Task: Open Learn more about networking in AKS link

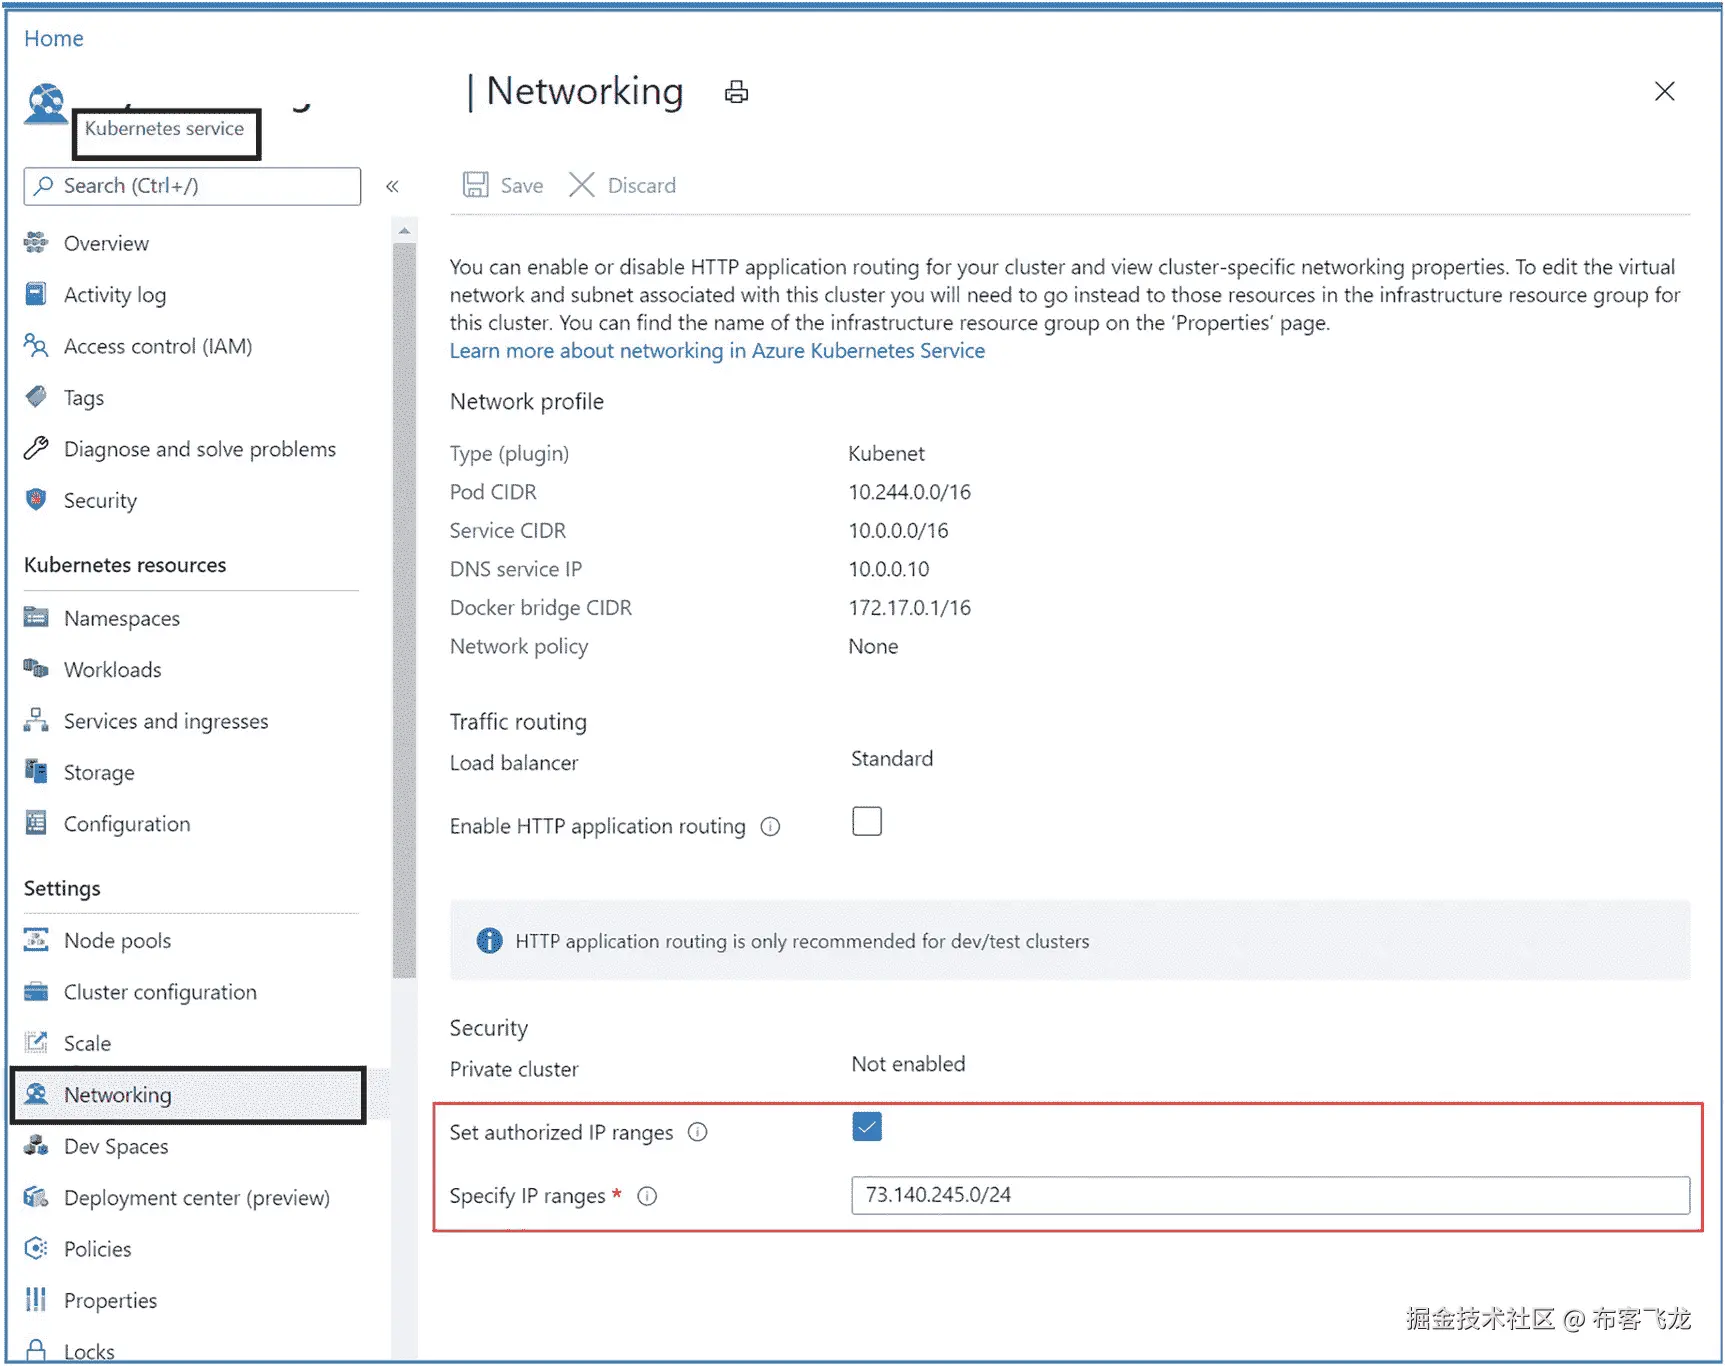Action: (717, 351)
